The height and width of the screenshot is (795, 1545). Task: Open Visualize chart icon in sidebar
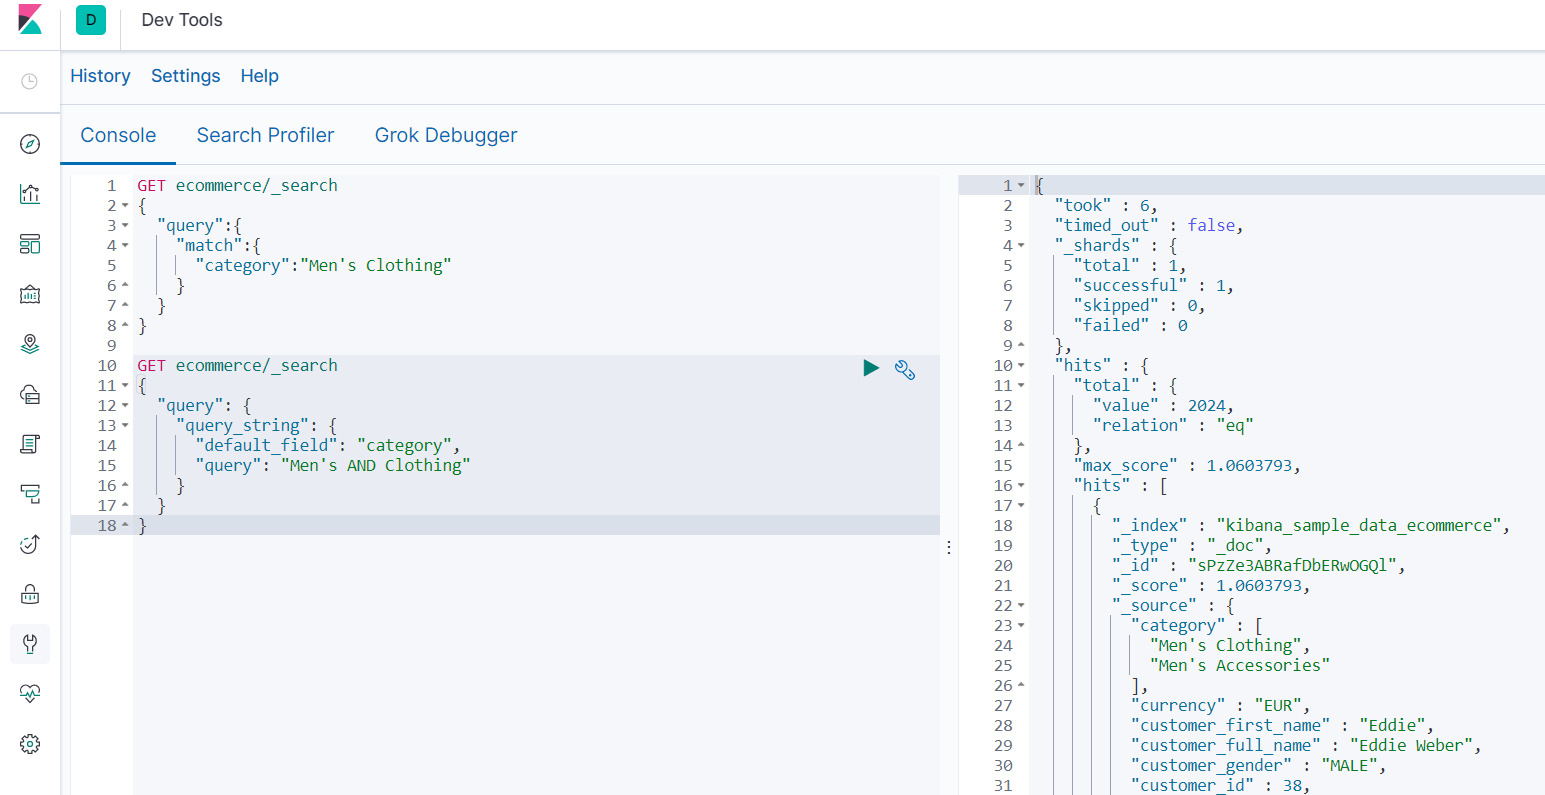pos(30,194)
